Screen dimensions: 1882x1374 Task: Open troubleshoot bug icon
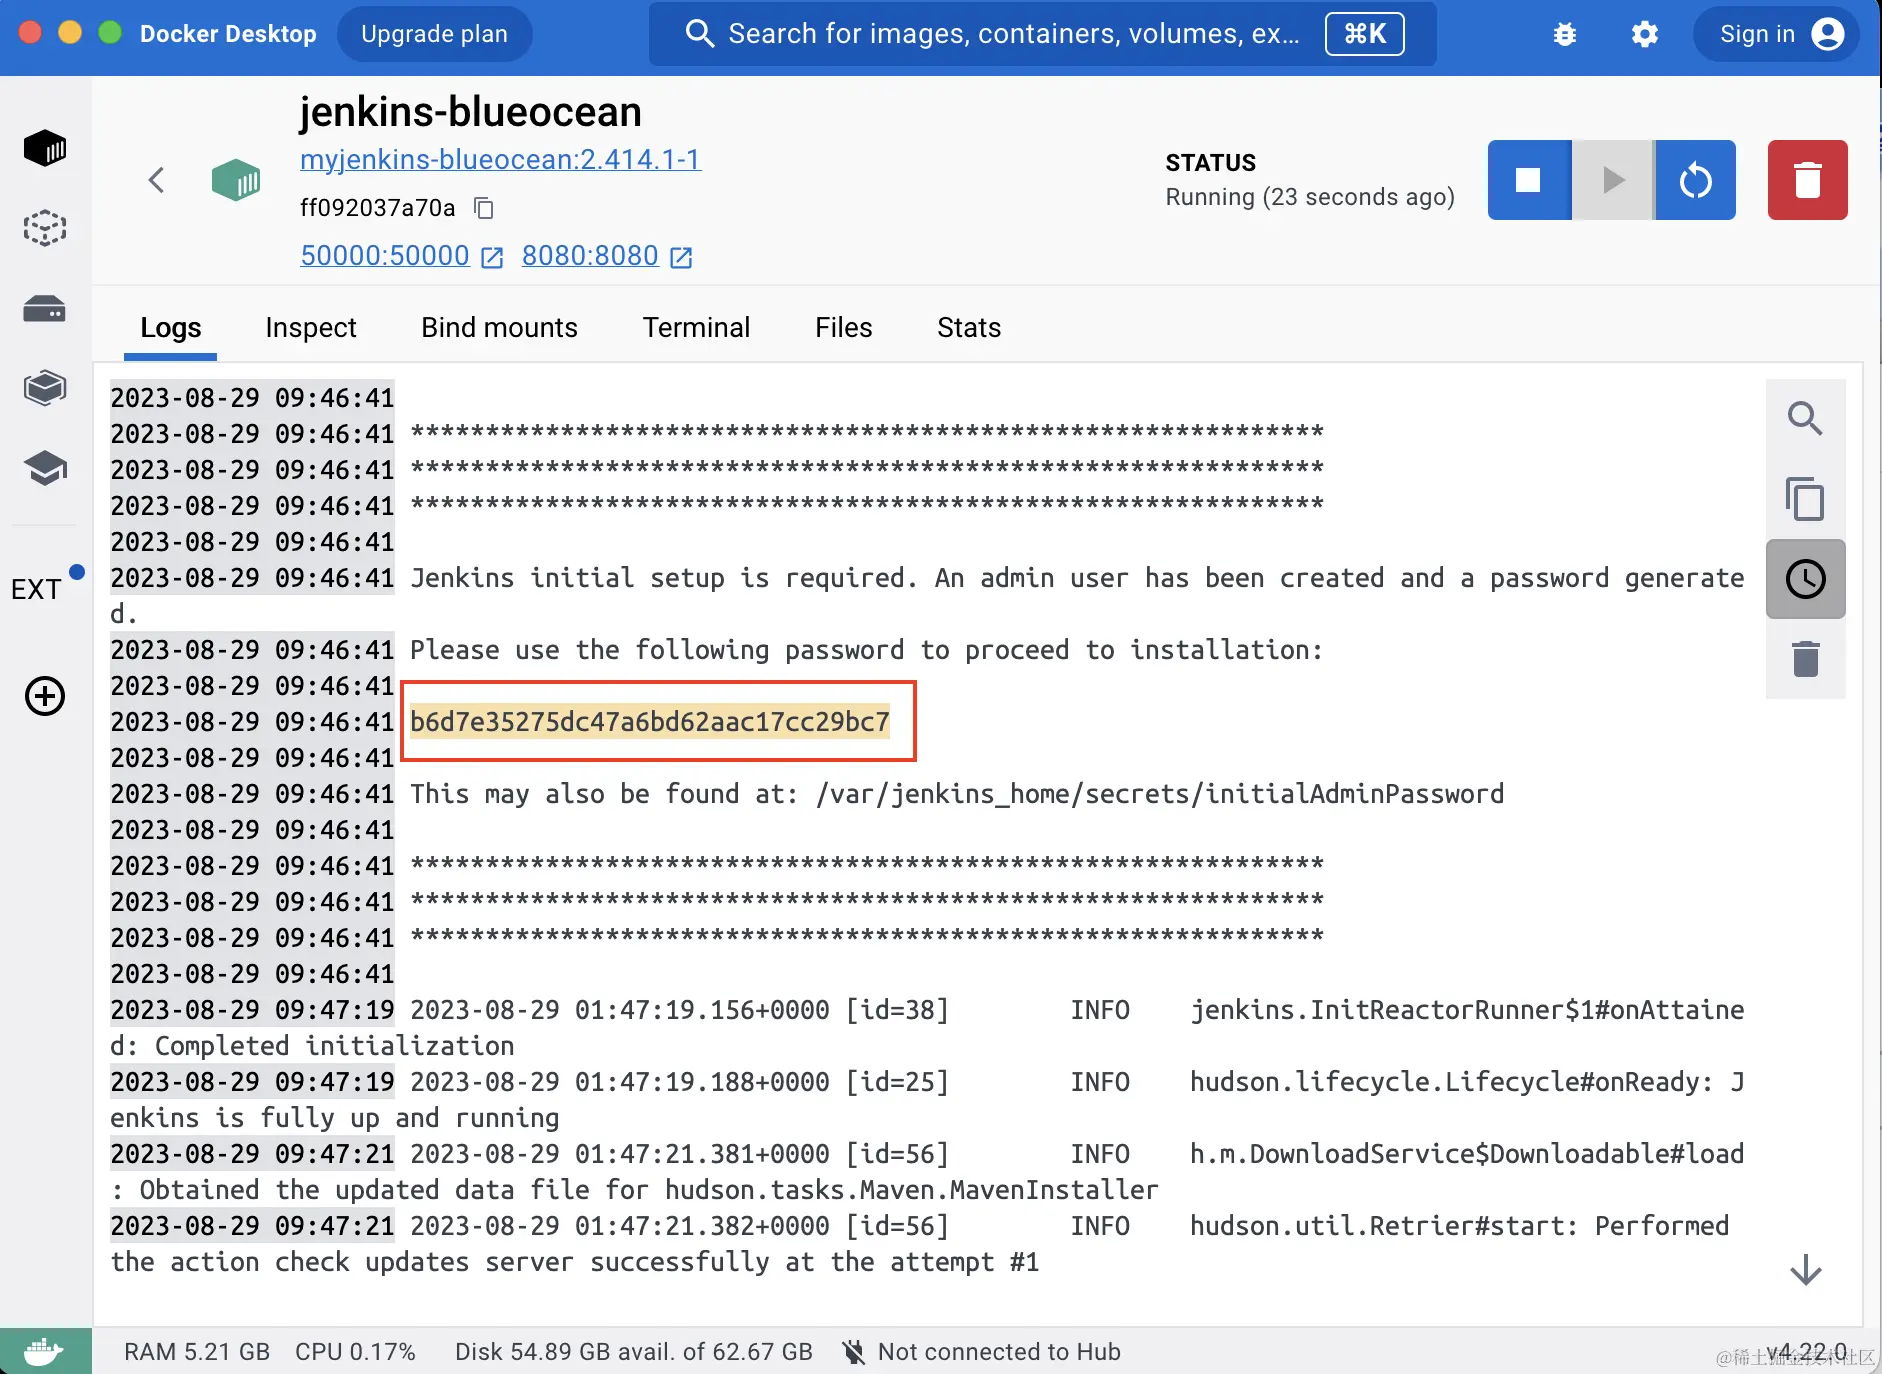pos(1565,34)
